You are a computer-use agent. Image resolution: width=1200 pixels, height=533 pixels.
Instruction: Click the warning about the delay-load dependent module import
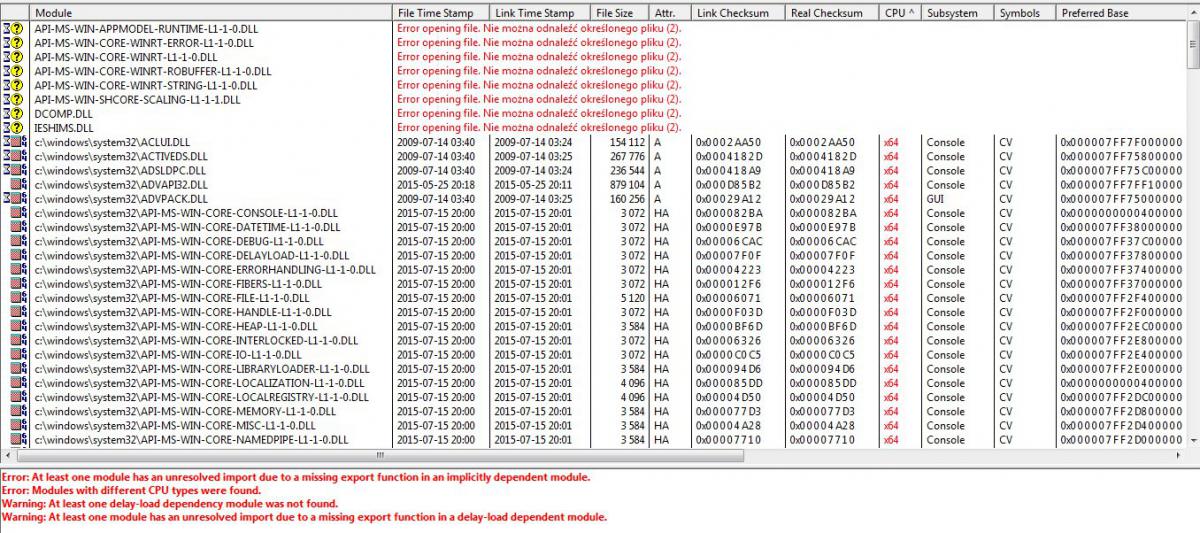pyautogui.click(x=304, y=518)
